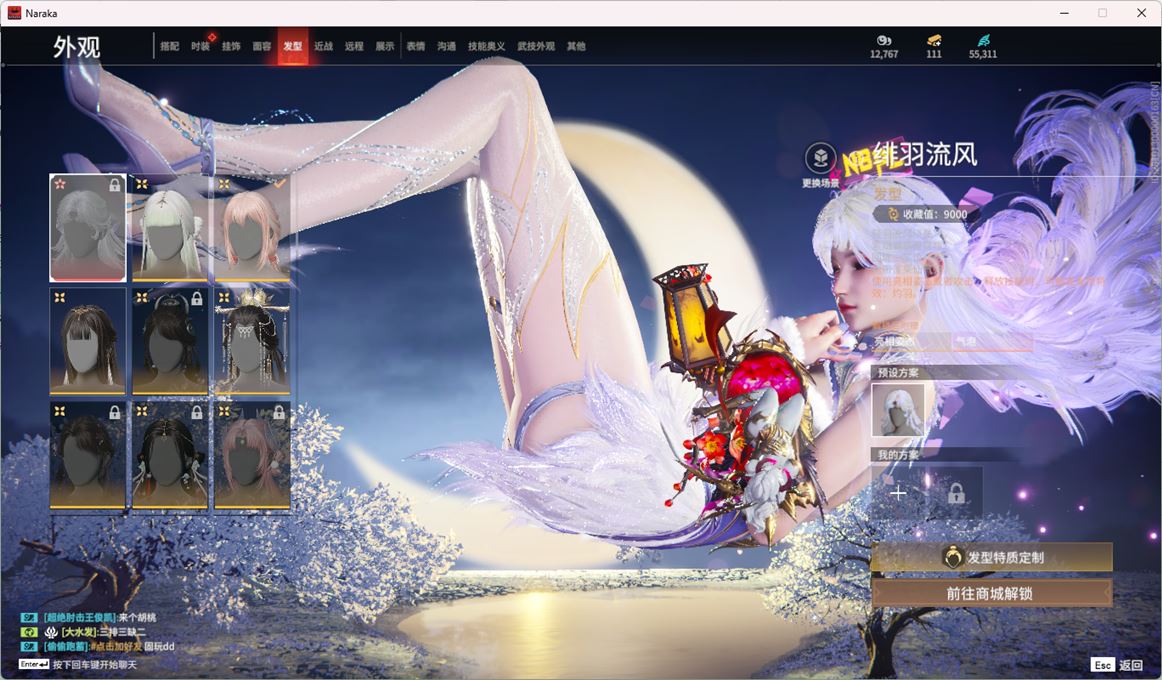Image resolution: width=1162 pixels, height=680 pixels.
Task: Click the Esc 返回 back button
Action: click(x=1118, y=664)
